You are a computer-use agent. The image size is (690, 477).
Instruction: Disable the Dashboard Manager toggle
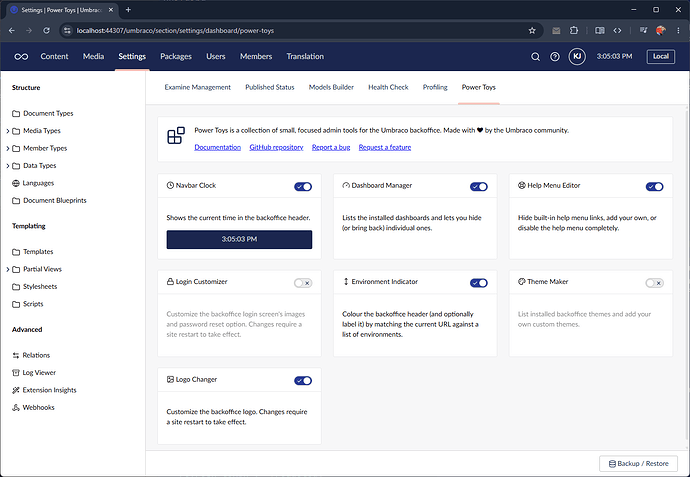479,187
